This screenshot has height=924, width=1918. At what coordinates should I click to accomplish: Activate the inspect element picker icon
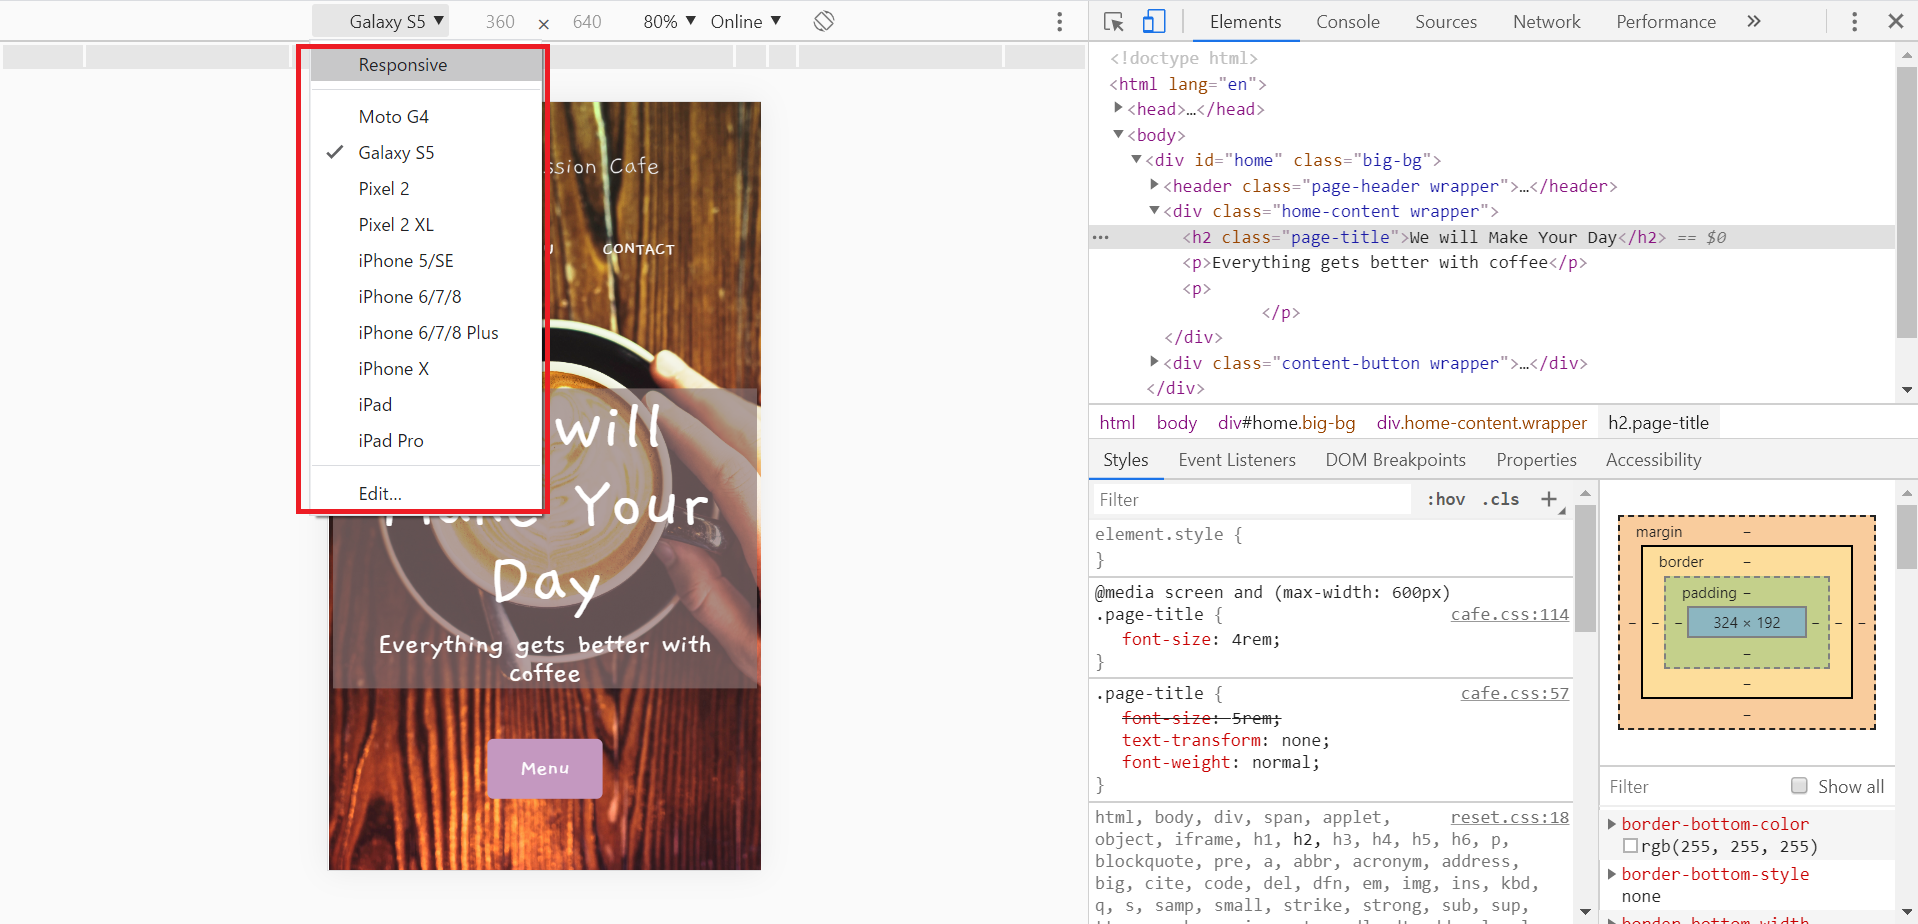coord(1114,21)
